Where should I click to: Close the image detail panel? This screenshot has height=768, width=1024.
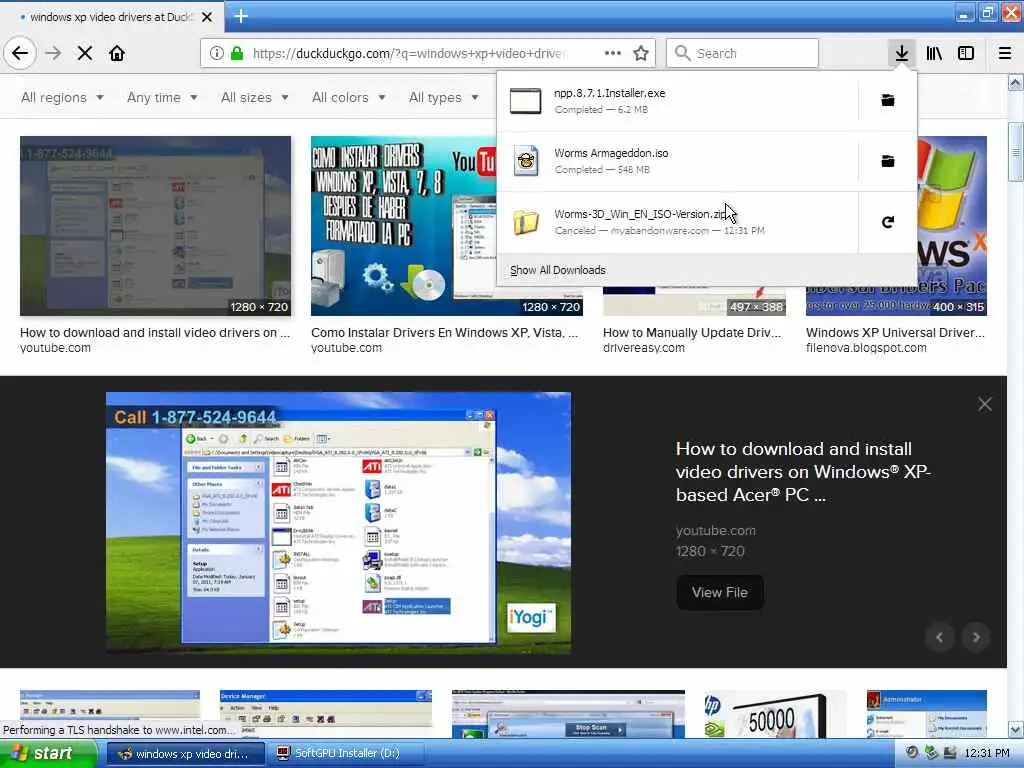(984, 404)
